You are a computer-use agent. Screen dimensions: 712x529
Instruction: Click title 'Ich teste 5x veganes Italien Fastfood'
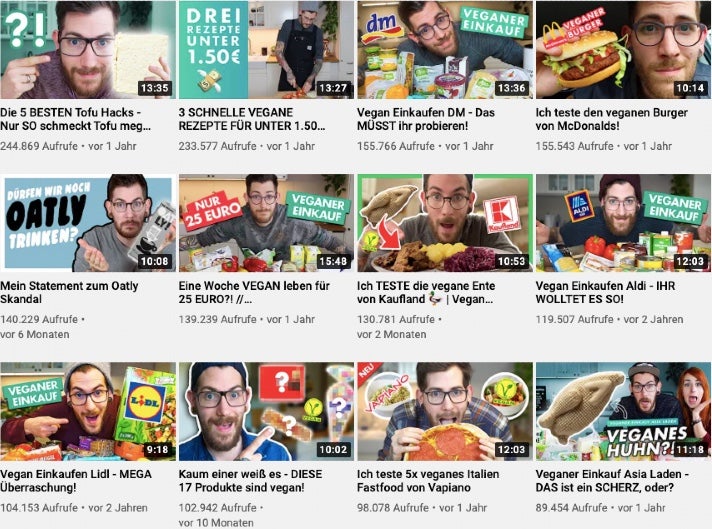tap(428, 481)
